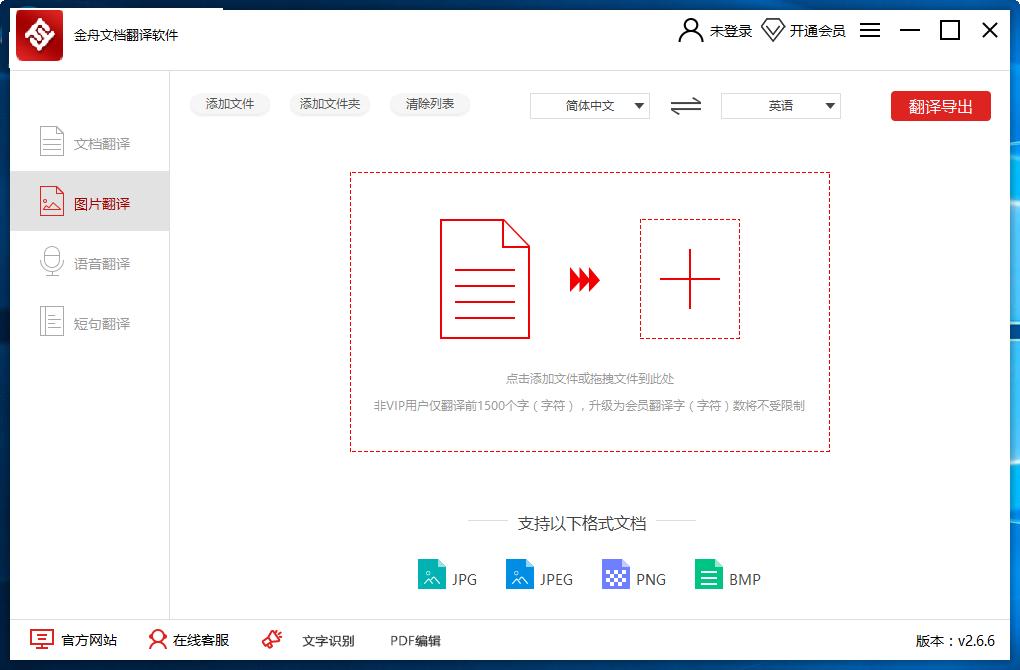Screen dimensions: 1020x670
Task: Swap source and target languages
Action: pos(685,106)
